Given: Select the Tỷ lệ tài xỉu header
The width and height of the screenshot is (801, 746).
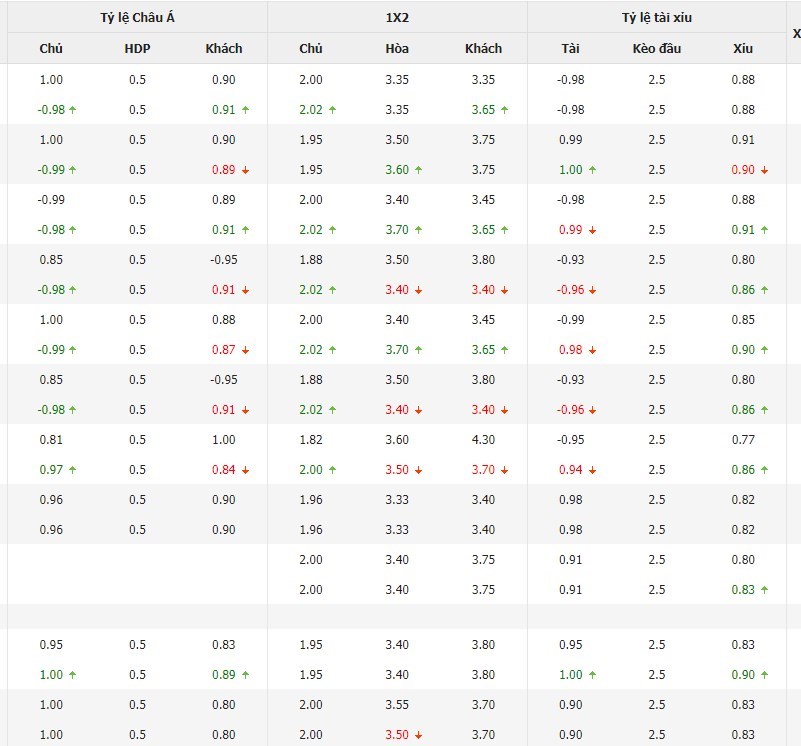Looking at the screenshot, I should (656, 17).
